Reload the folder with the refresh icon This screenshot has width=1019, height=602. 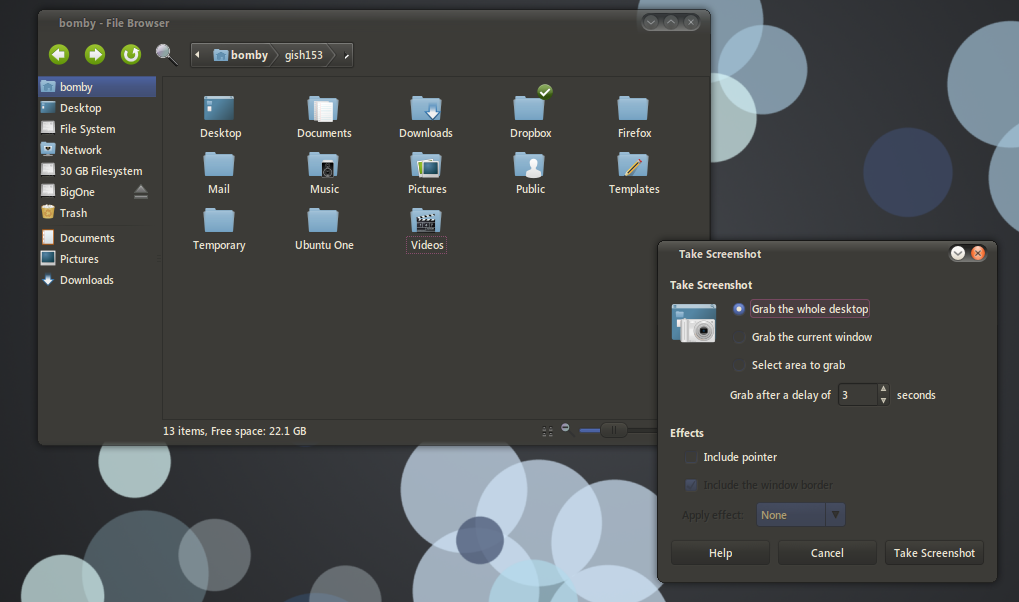pyautogui.click(x=131, y=55)
